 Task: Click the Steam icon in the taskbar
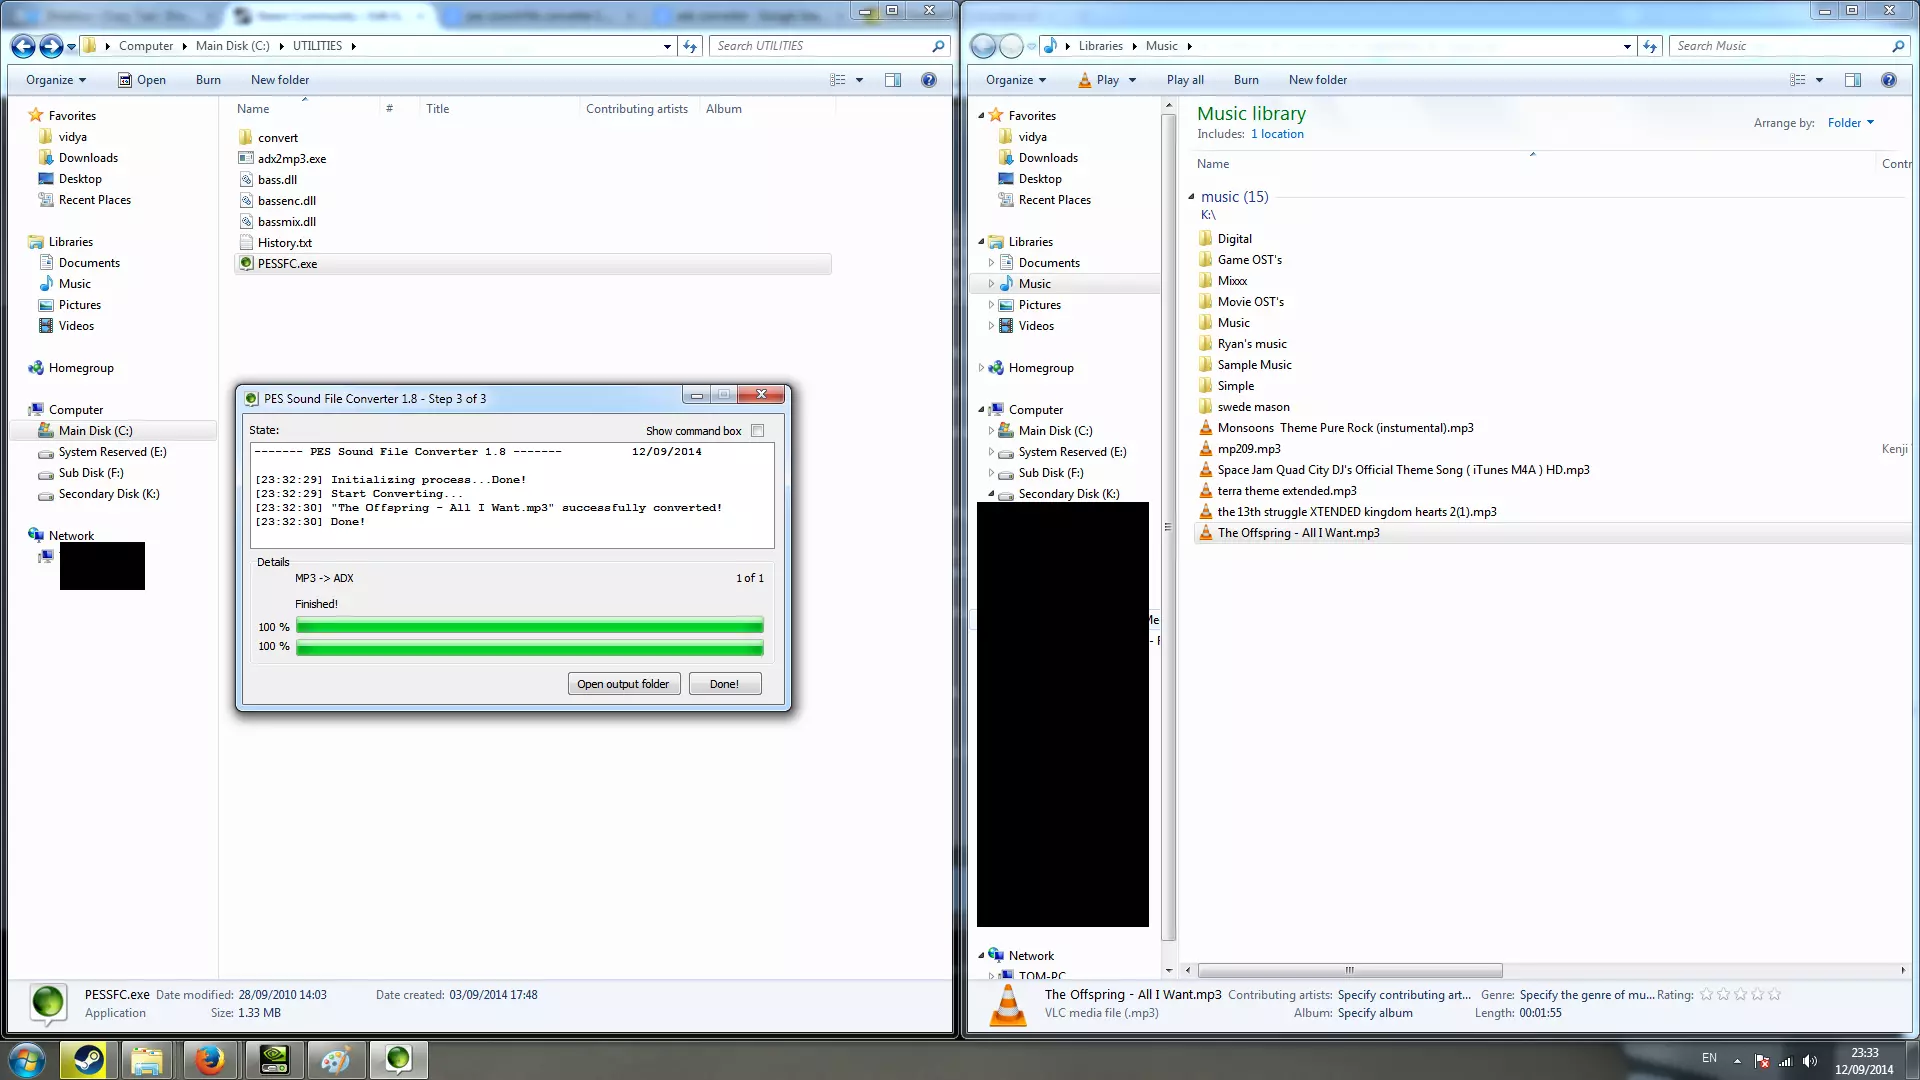pyautogui.click(x=88, y=1059)
